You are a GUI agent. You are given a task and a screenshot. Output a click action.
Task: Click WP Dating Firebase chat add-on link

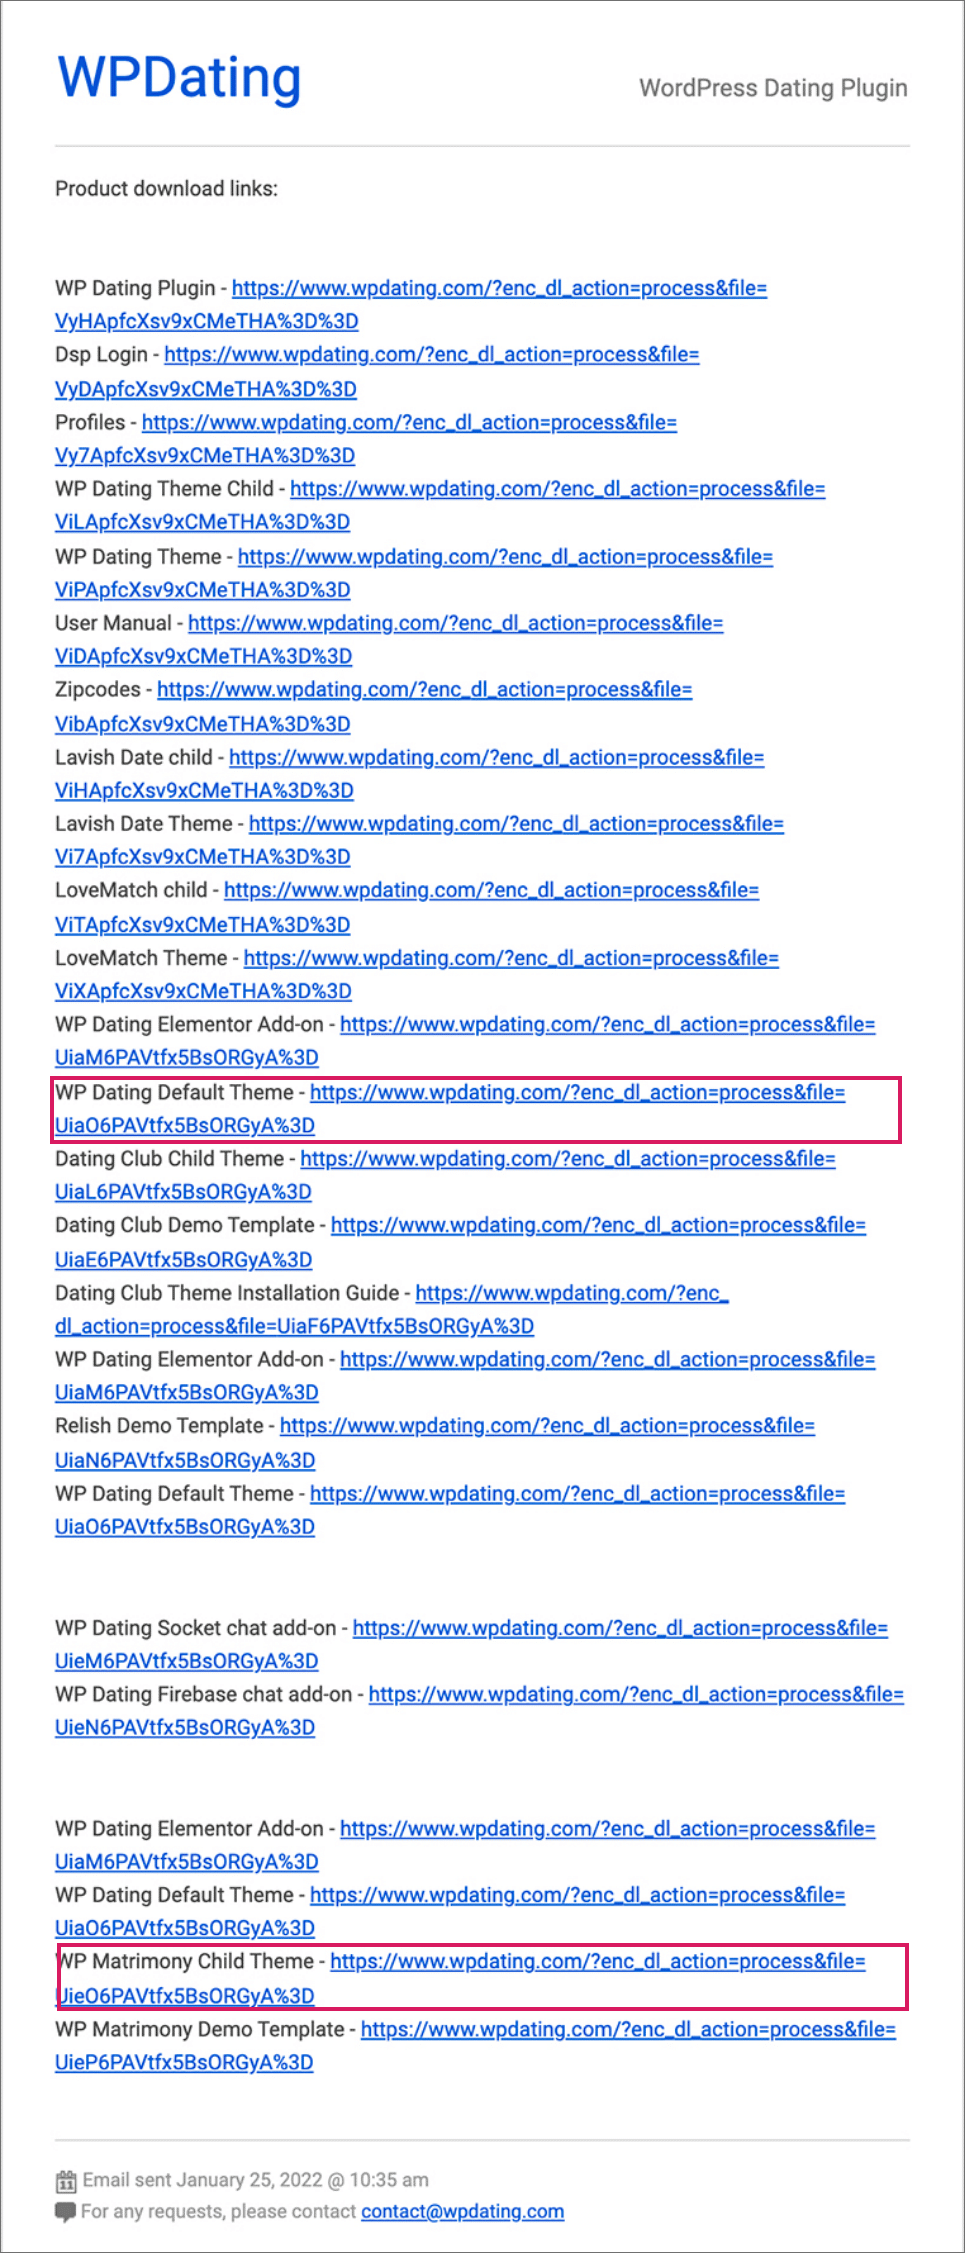pos(636,1694)
